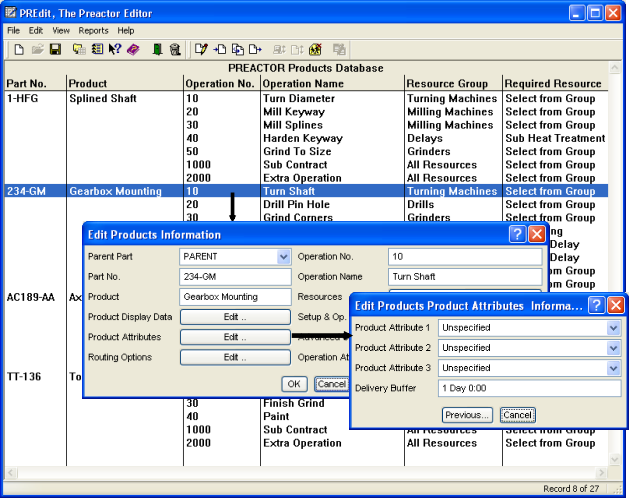Viewport: 630px width, 498px height.
Task: Click the Edit record pencil icon
Action: point(201,49)
